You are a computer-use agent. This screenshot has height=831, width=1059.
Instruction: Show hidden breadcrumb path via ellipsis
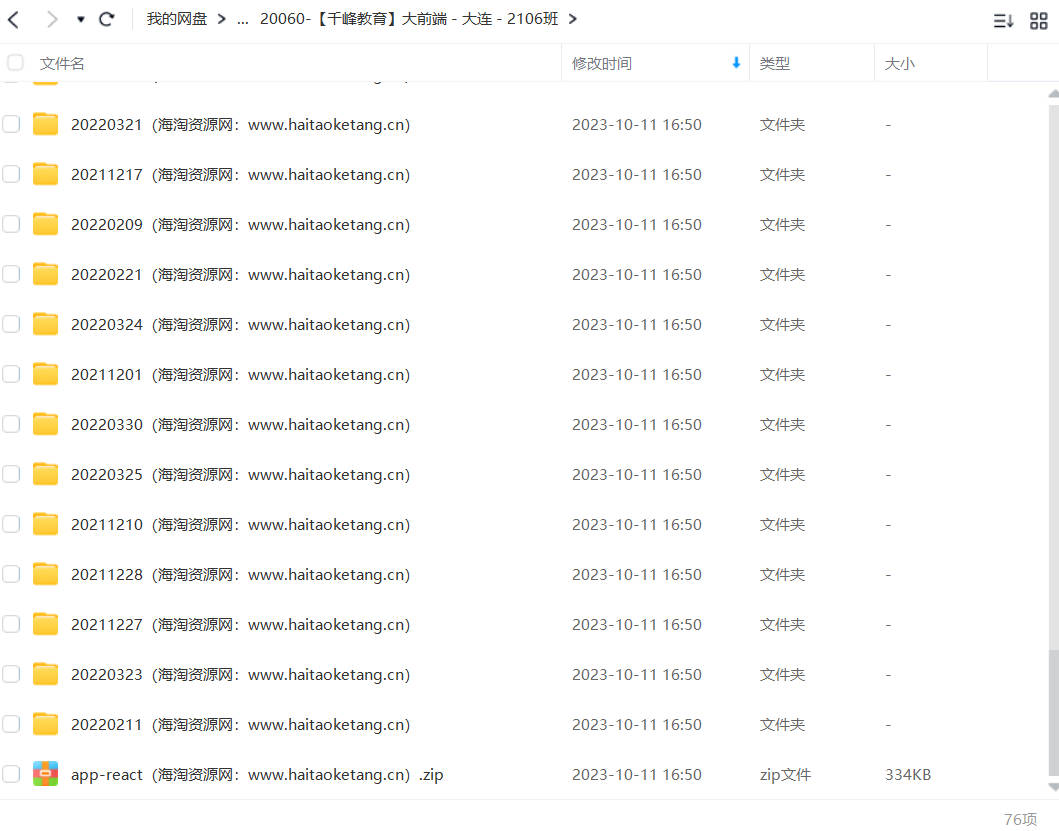(x=242, y=20)
